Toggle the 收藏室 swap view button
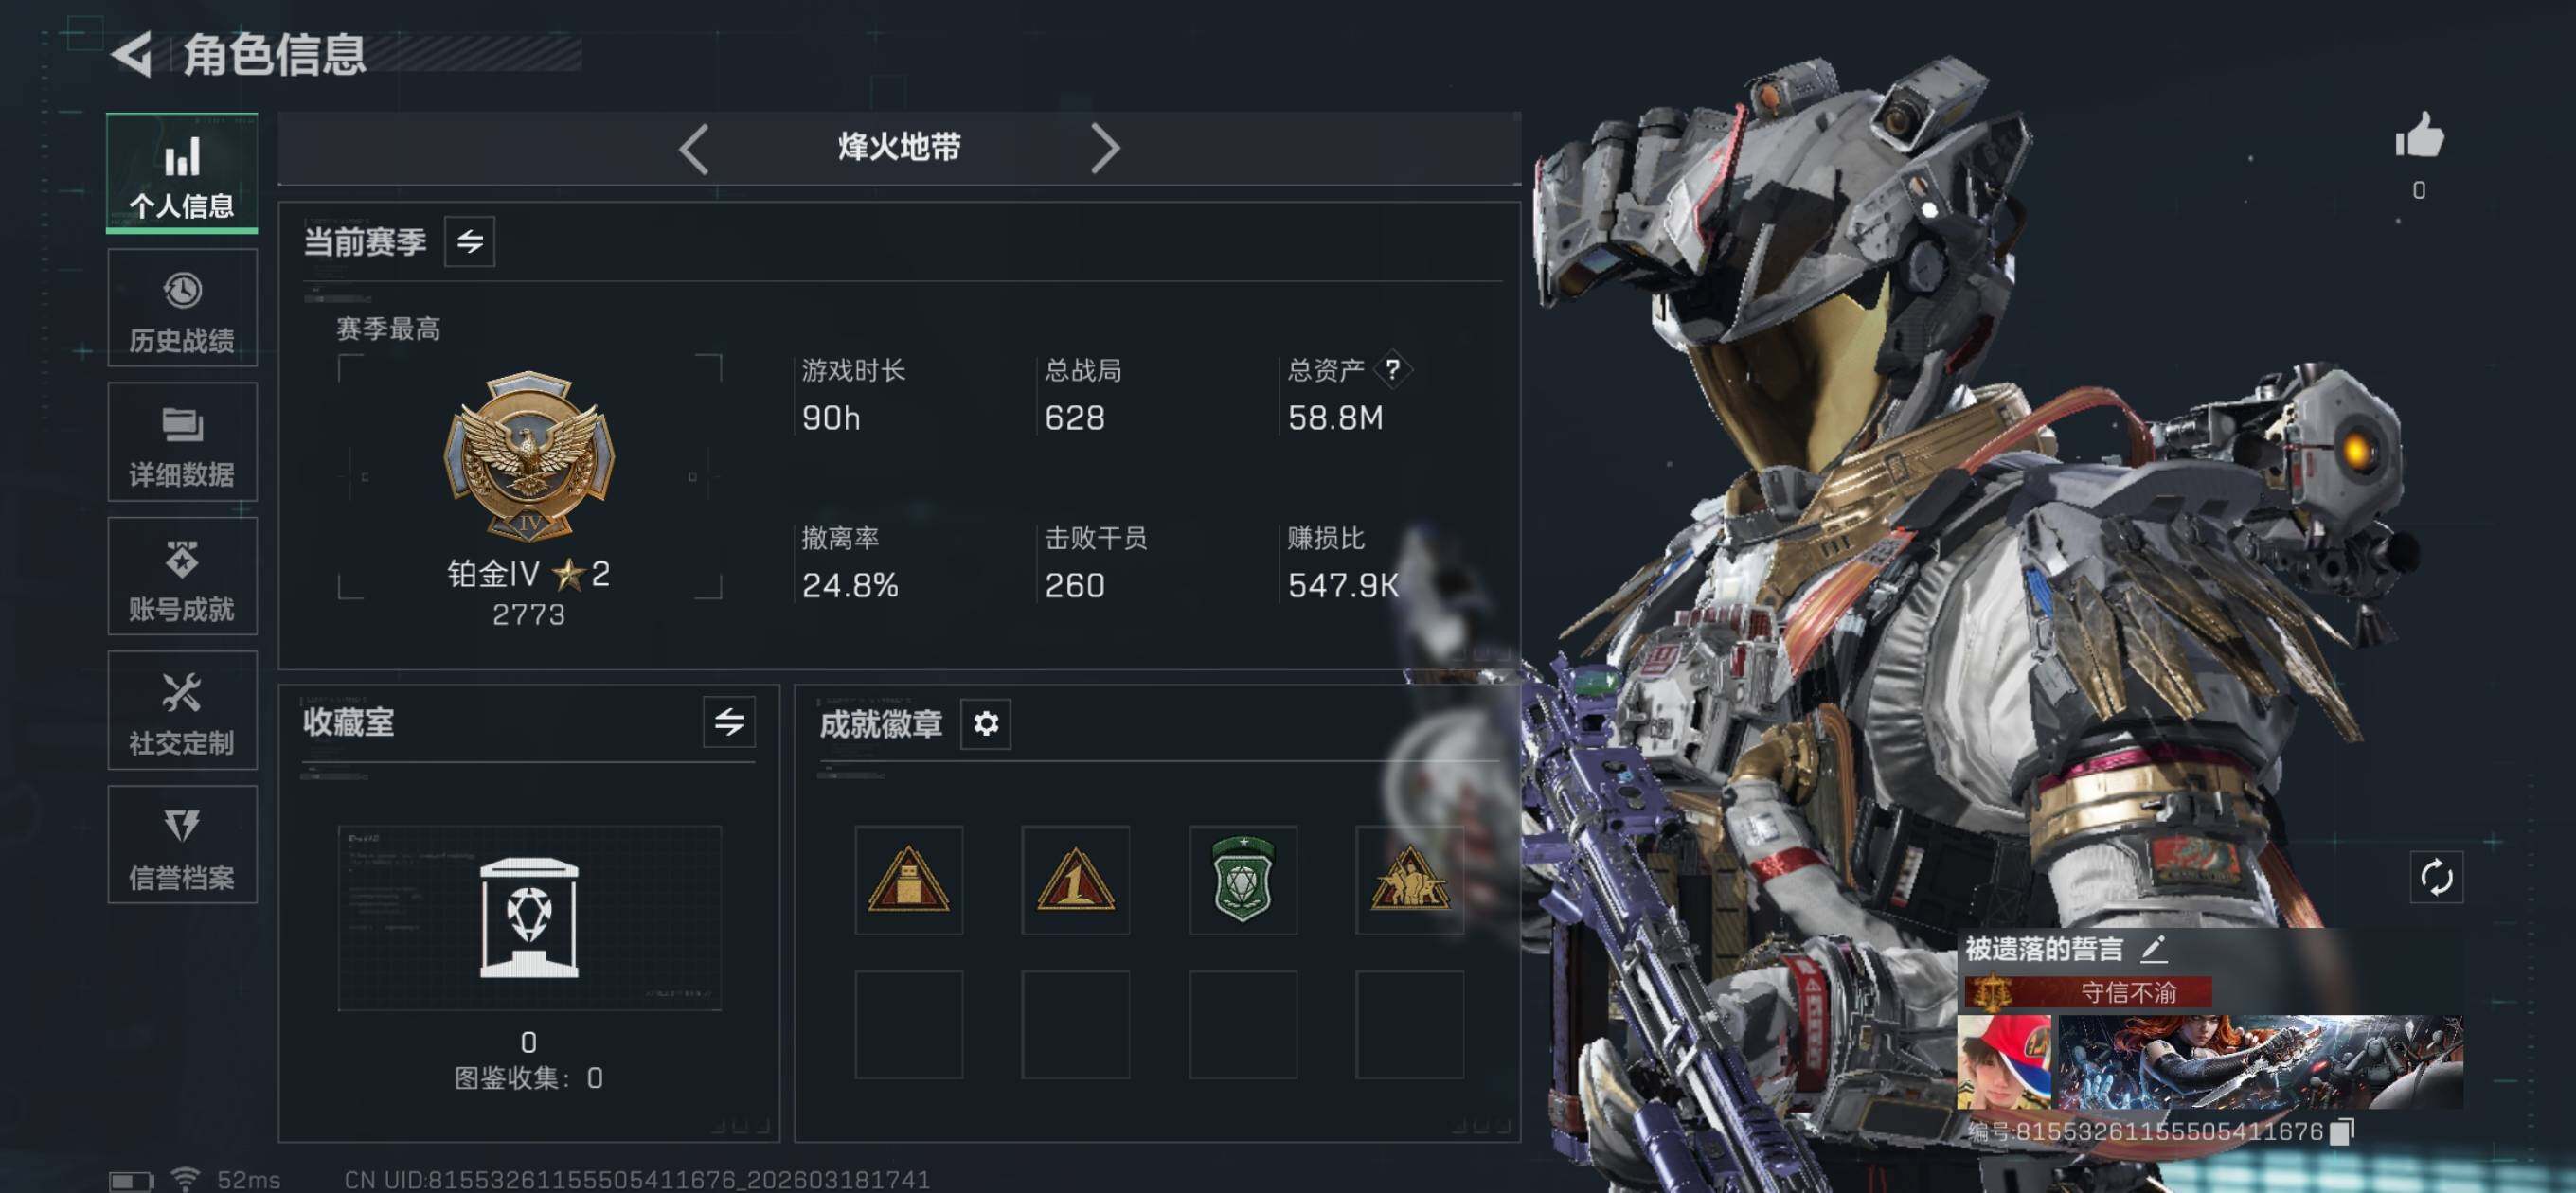The width and height of the screenshot is (2576, 1193). point(729,722)
